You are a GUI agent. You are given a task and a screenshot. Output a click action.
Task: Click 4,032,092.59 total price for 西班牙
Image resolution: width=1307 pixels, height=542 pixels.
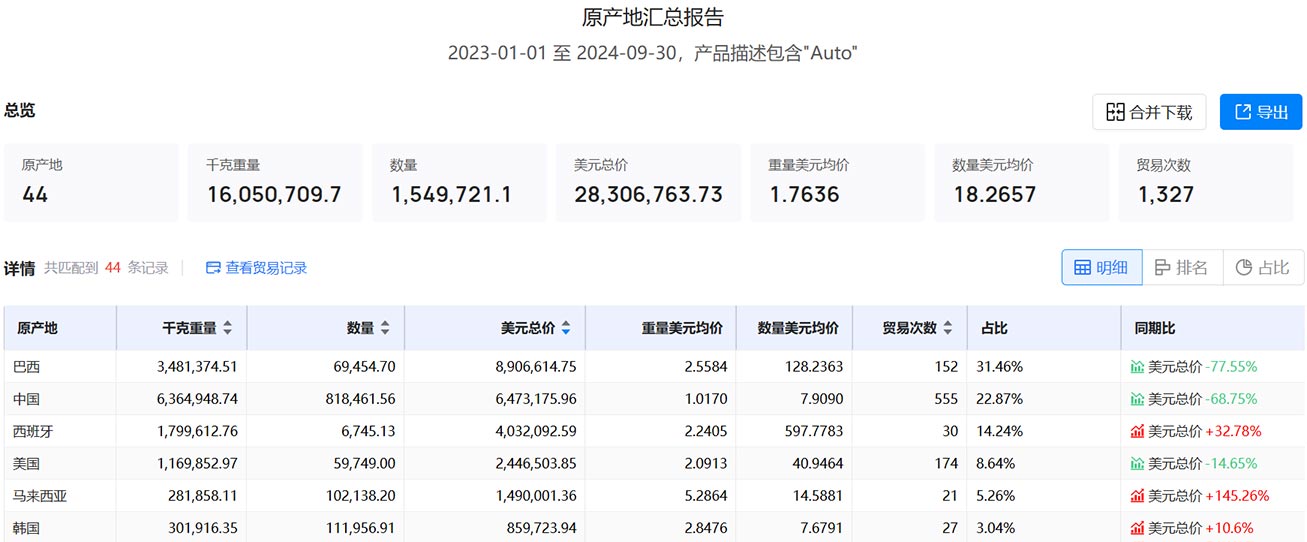click(x=536, y=431)
